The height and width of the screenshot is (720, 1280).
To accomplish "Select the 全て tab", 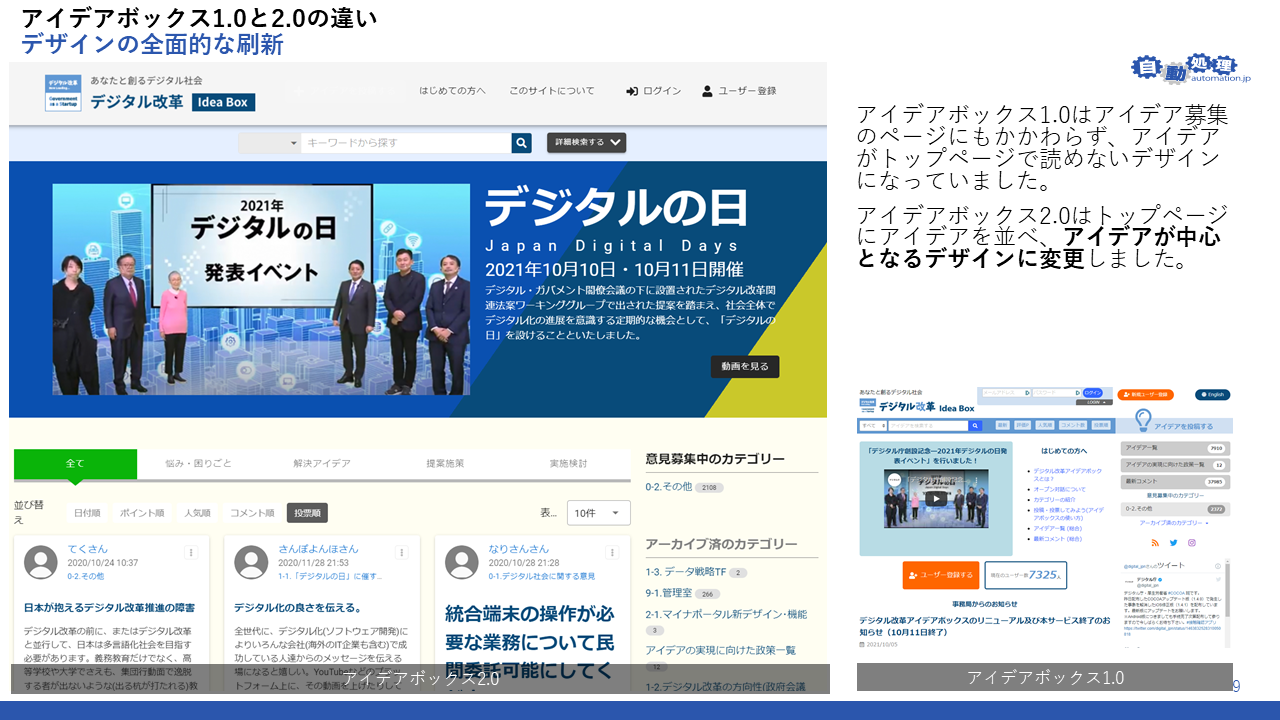I will (x=75, y=464).
